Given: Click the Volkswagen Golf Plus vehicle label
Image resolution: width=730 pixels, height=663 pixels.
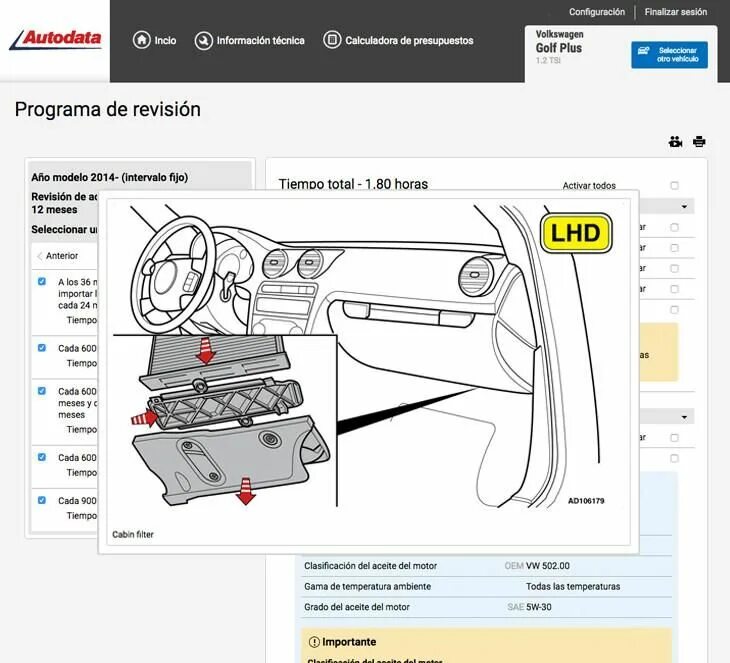Looking at the screenshot, I should click(x=559, y=47).
